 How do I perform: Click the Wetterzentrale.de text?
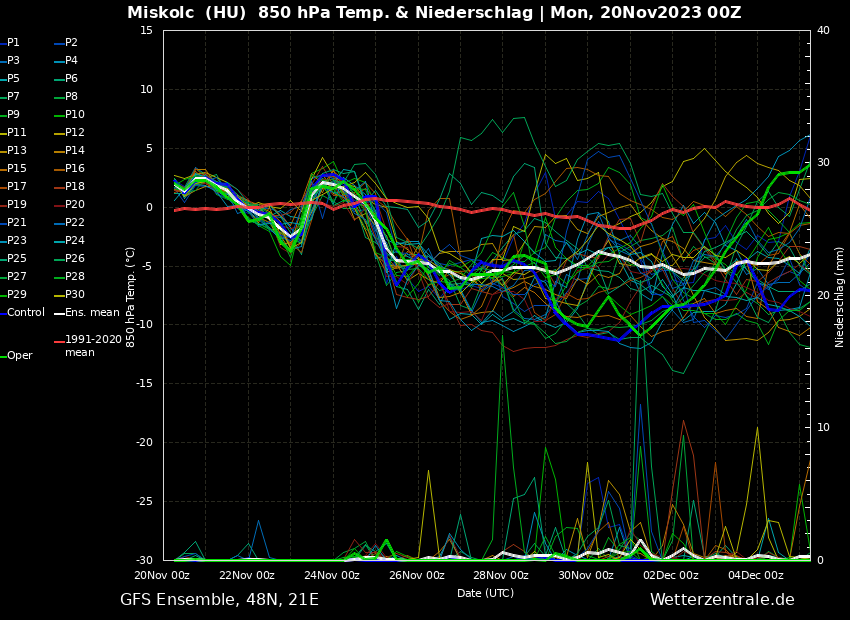point(722,600)
